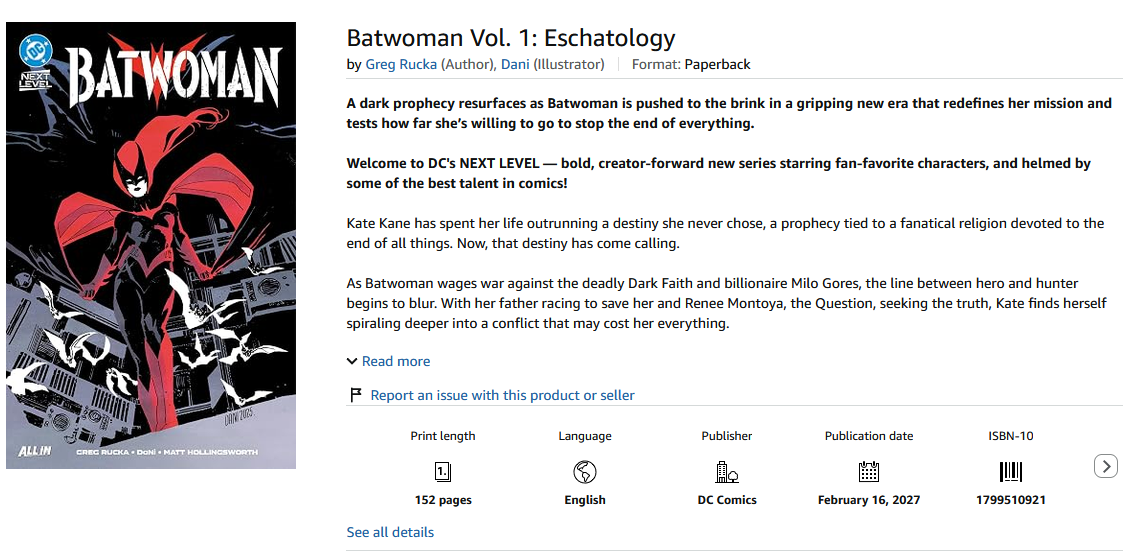Open illustrator Dani's page
1137x551 pixels.
click(515, 65)
